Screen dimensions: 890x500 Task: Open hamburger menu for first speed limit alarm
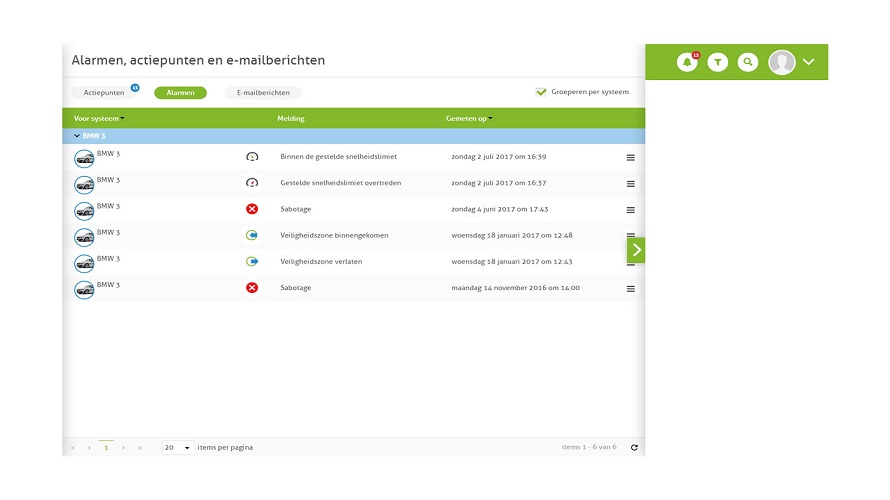pyautogui.click(x=631, y=157)
